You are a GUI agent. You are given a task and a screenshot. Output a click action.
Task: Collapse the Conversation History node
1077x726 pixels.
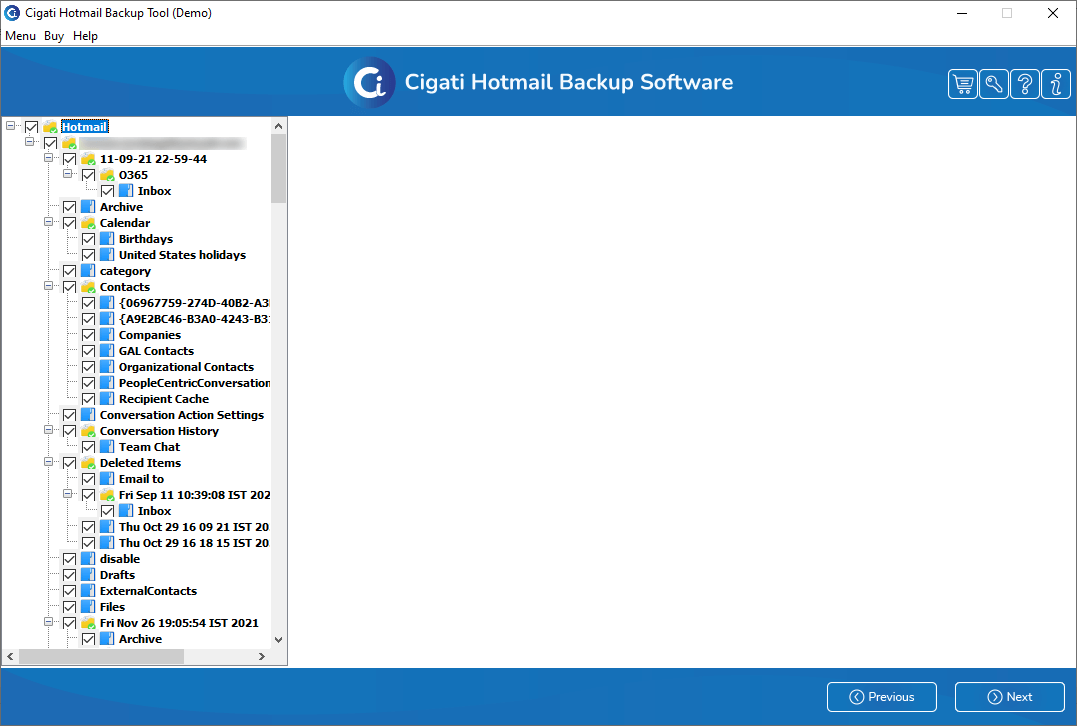(x=49, y=430)
